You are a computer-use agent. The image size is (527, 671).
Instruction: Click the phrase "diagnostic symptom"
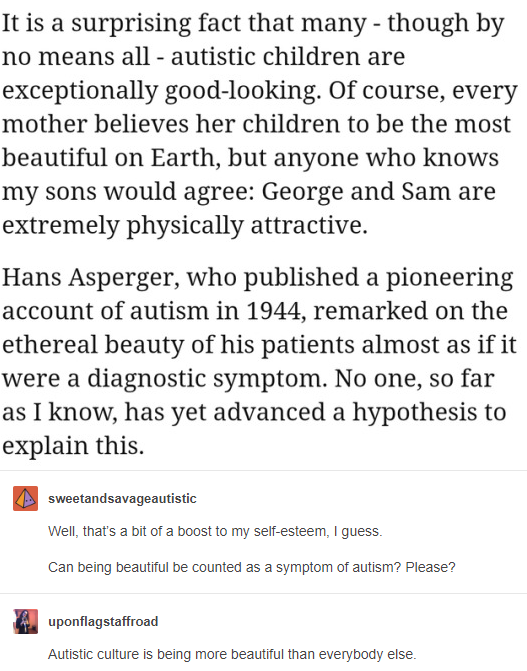[x=207, y=378]
